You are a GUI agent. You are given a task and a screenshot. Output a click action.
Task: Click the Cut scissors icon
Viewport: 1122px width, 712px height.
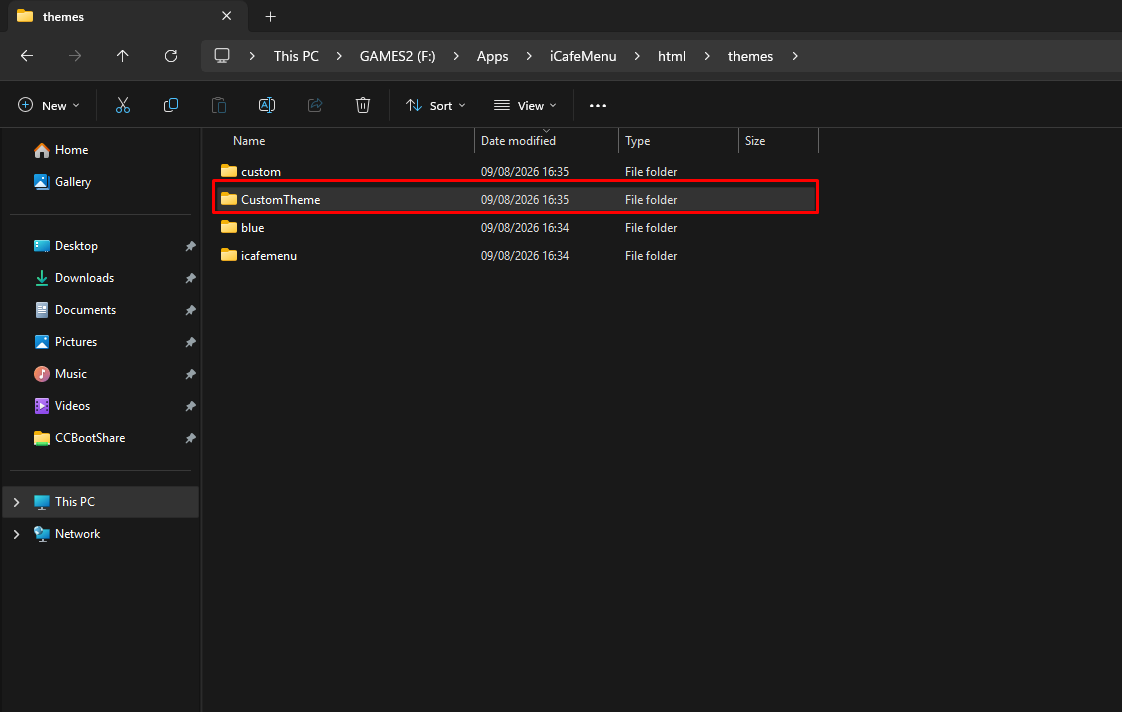(x=122, y=105)
